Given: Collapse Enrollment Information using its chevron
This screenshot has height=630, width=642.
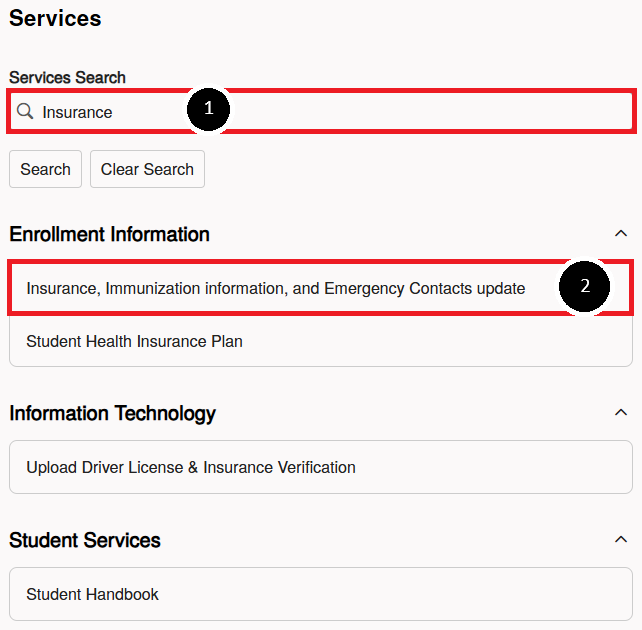Looking at the screenshot, I should point(621,233).
